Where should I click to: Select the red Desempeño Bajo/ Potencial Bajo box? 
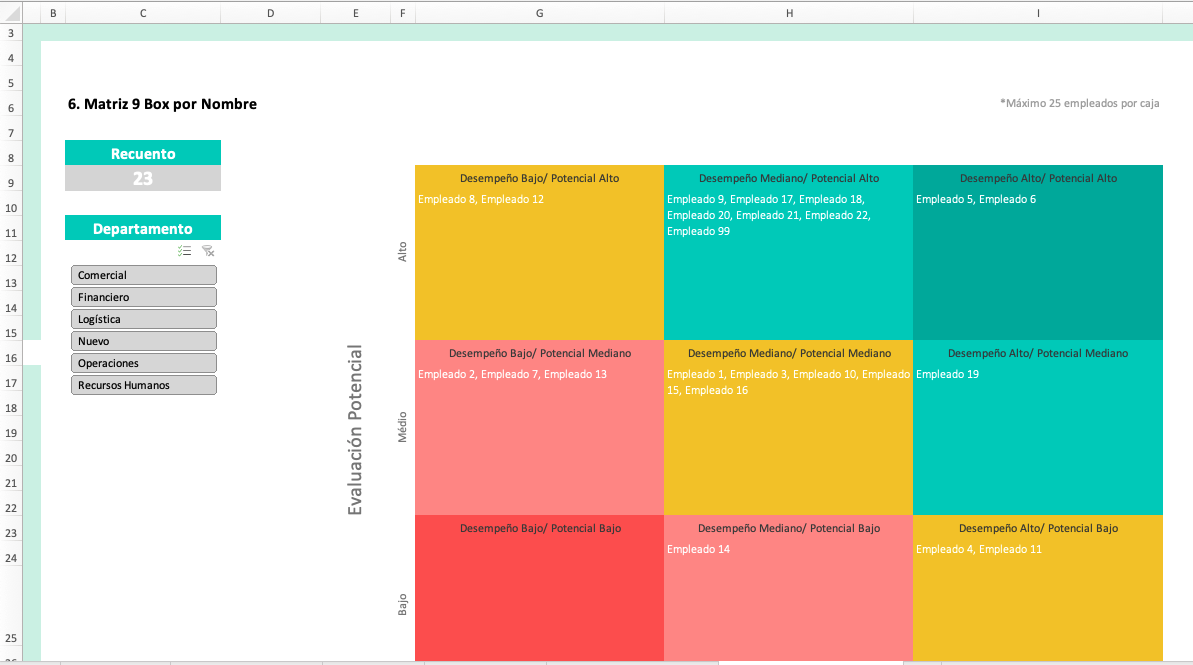point(538,590)
